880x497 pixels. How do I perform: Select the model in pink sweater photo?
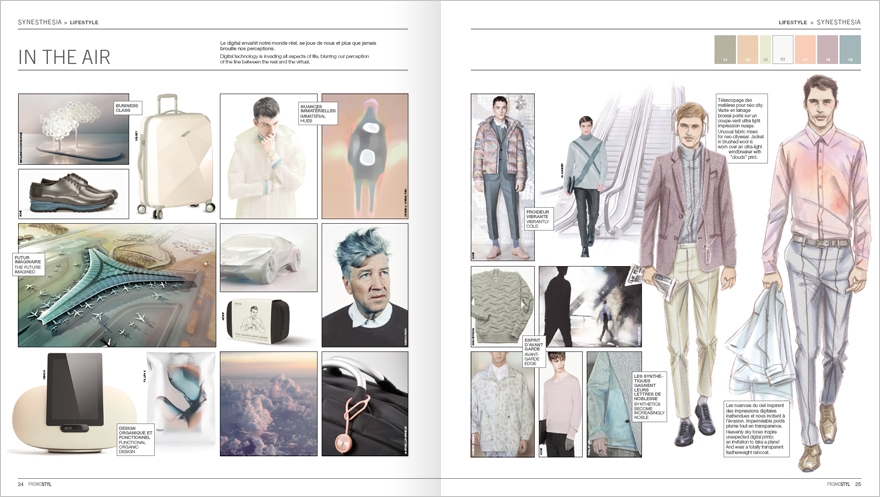(x=561, y=404)
